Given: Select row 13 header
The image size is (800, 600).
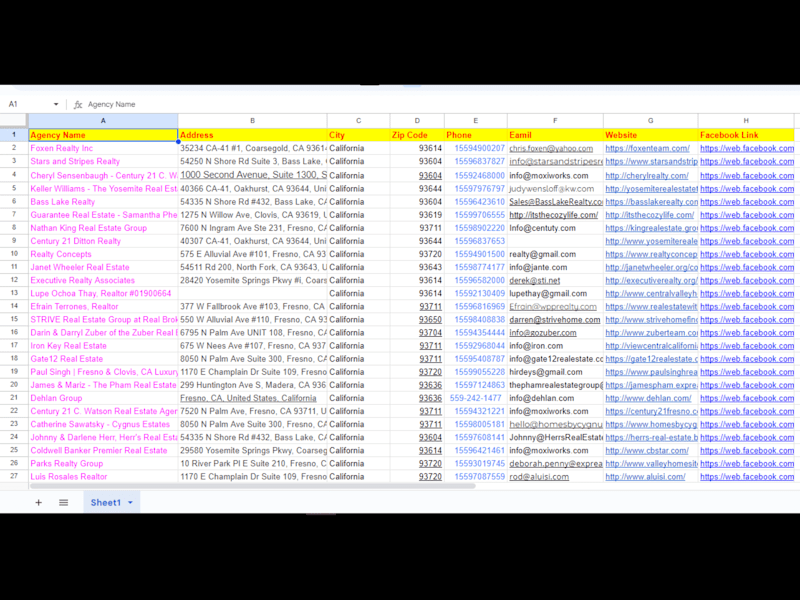Looking at the screenshot, I should (14, 293).
